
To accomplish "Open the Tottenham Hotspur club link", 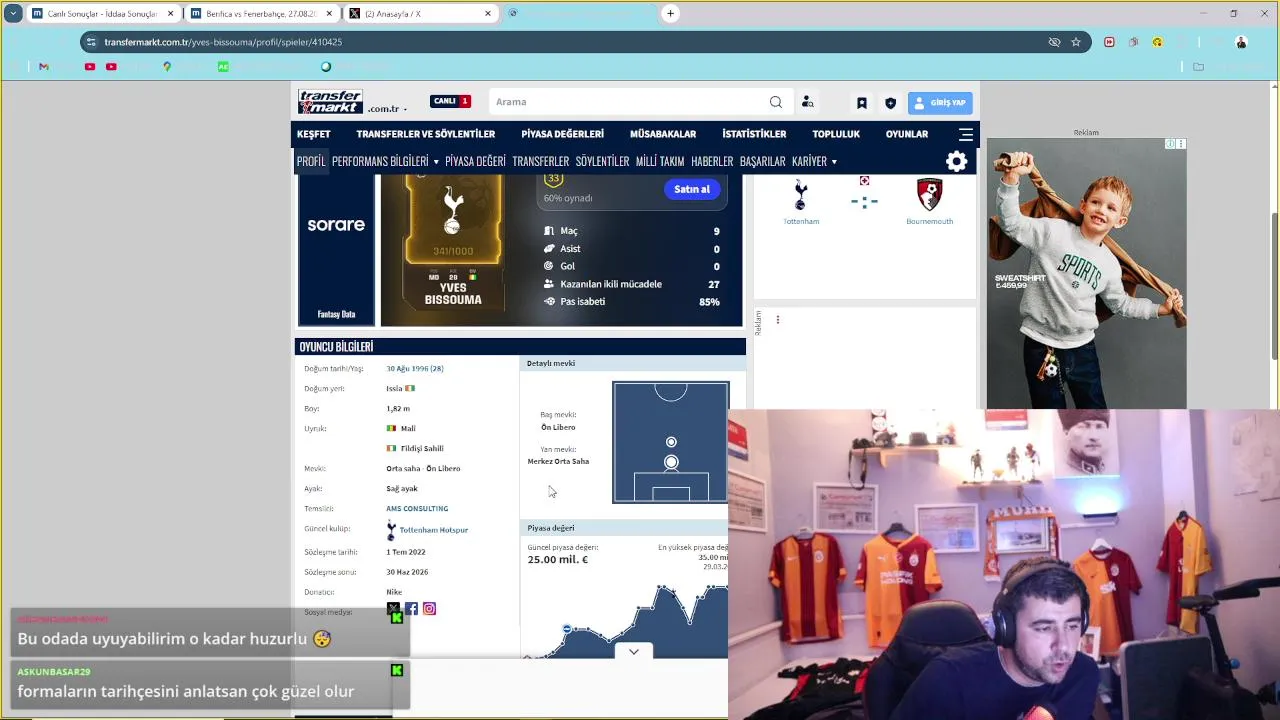I will [x=434, y=530].
